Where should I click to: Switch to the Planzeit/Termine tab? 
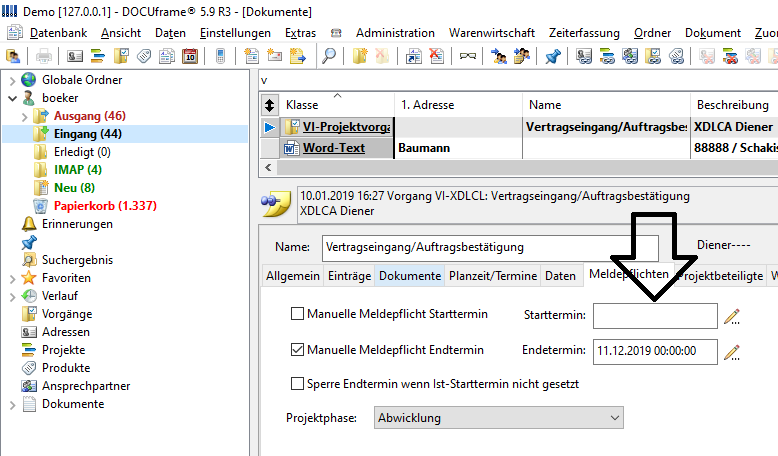(x=493, y=276)
